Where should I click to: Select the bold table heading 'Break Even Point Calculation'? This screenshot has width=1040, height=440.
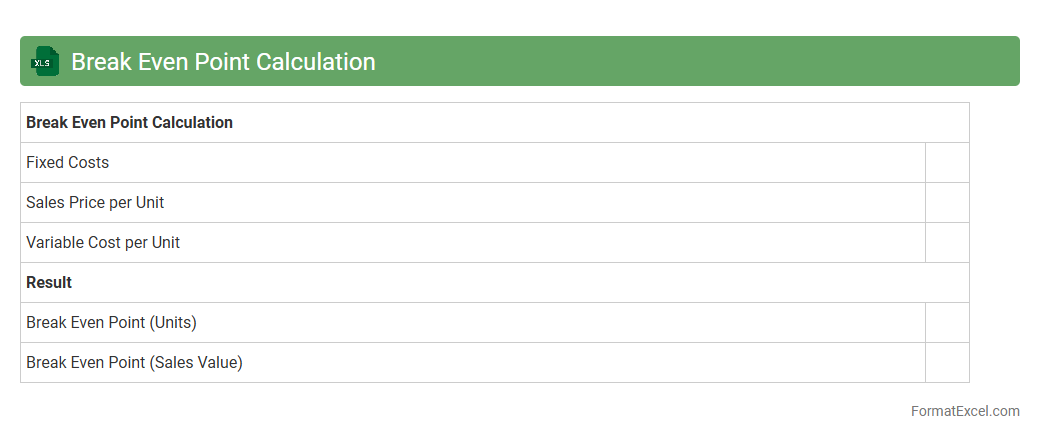[x=129, y=123]
